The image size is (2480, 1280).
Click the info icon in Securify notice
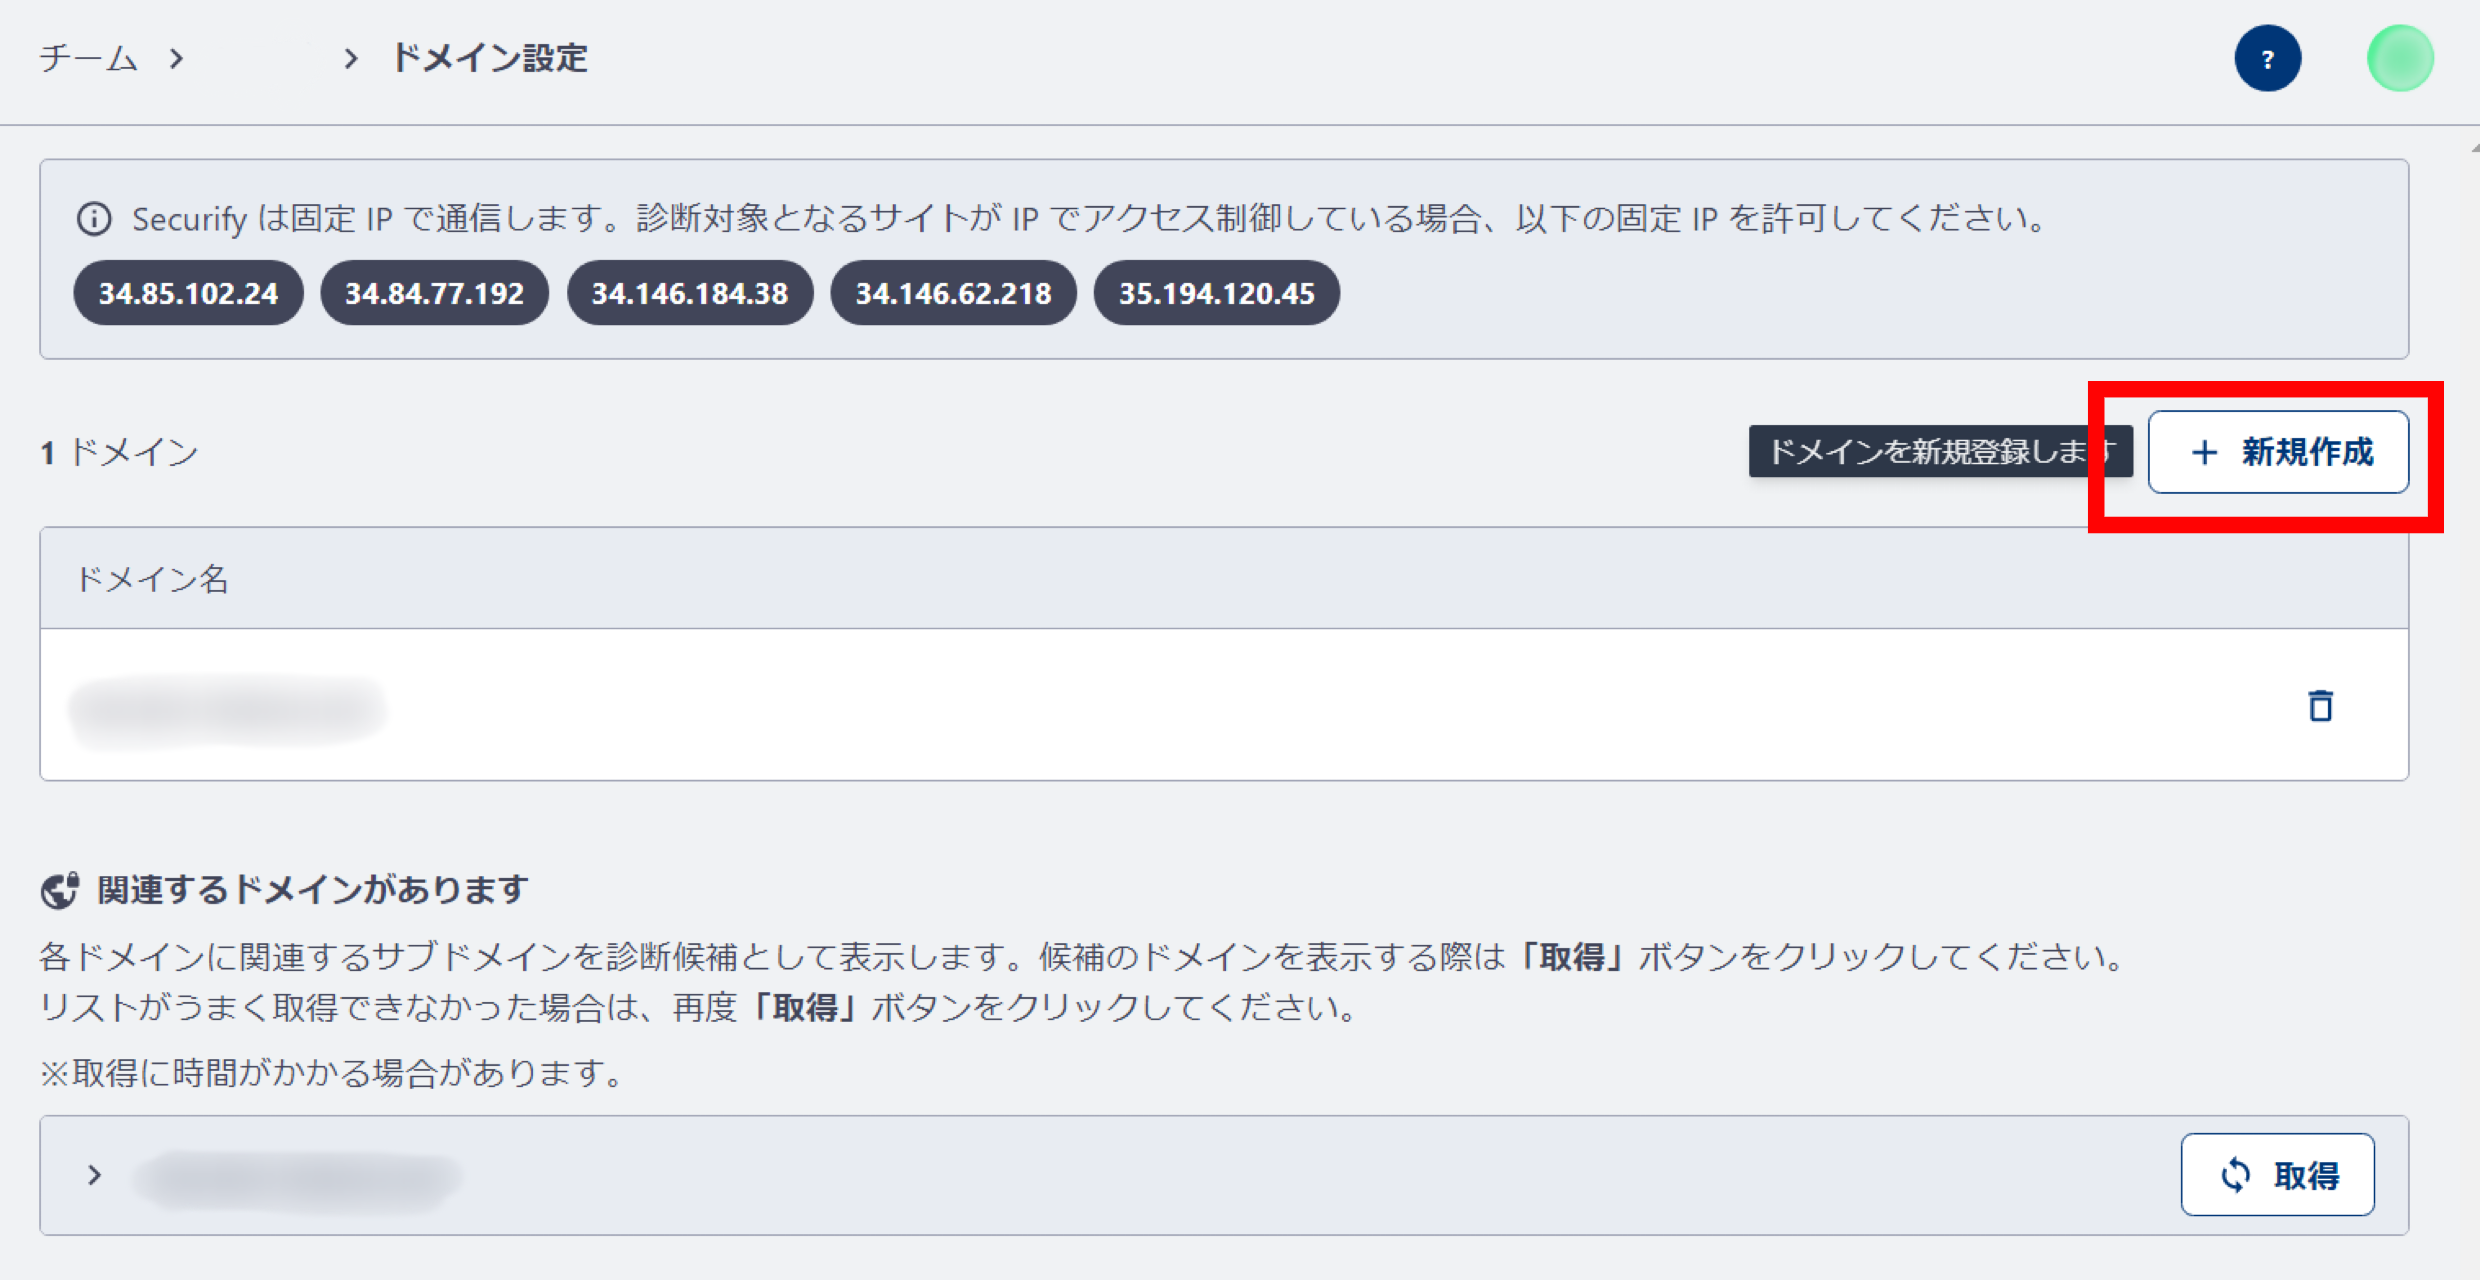[94, 218]
